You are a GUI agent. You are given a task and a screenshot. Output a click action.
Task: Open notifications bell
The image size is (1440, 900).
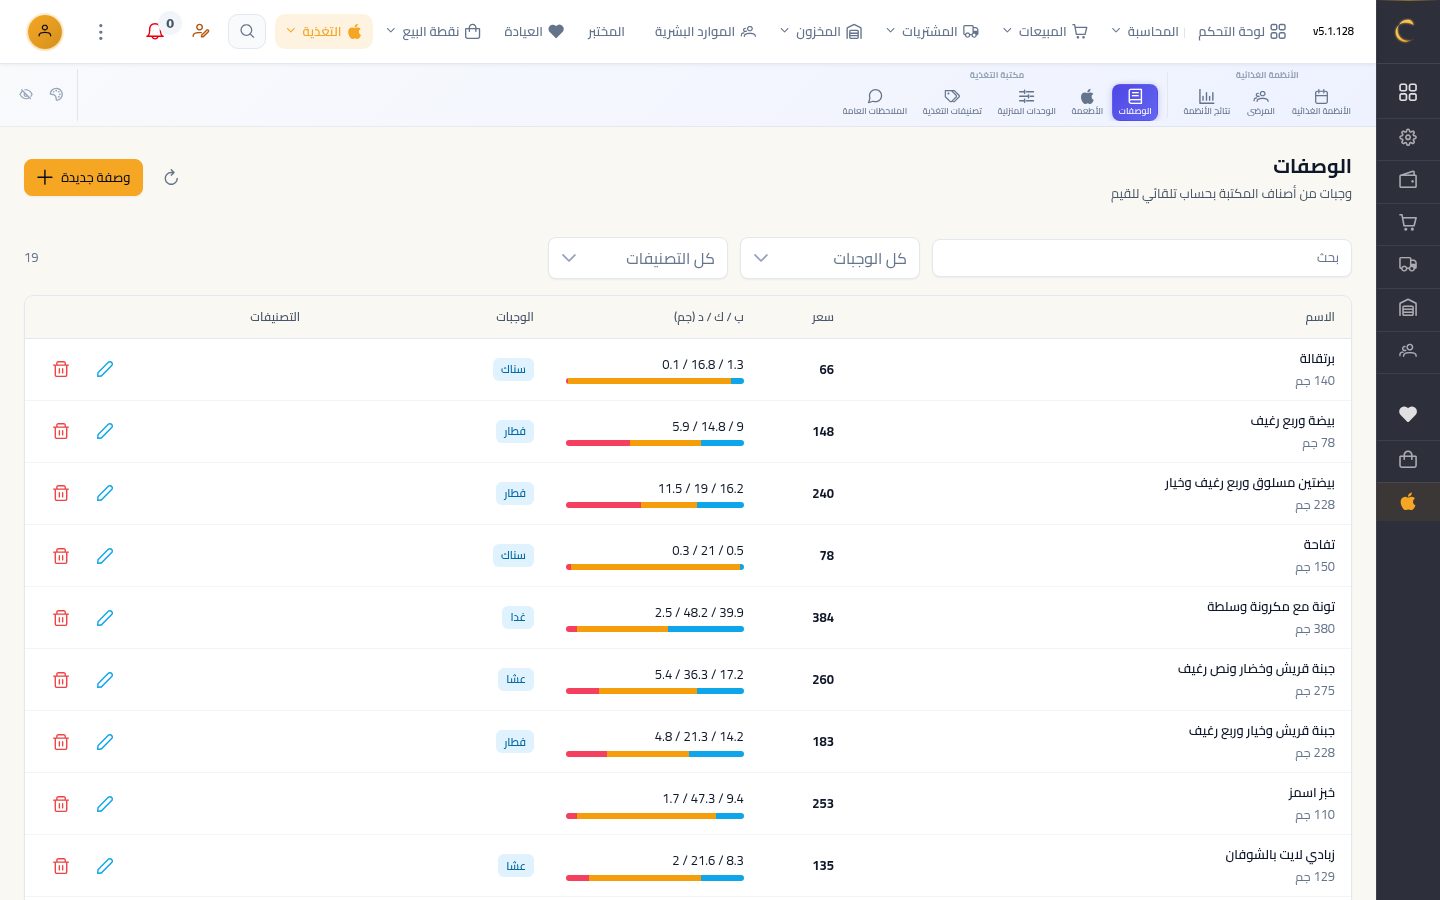tap(155, 31)
